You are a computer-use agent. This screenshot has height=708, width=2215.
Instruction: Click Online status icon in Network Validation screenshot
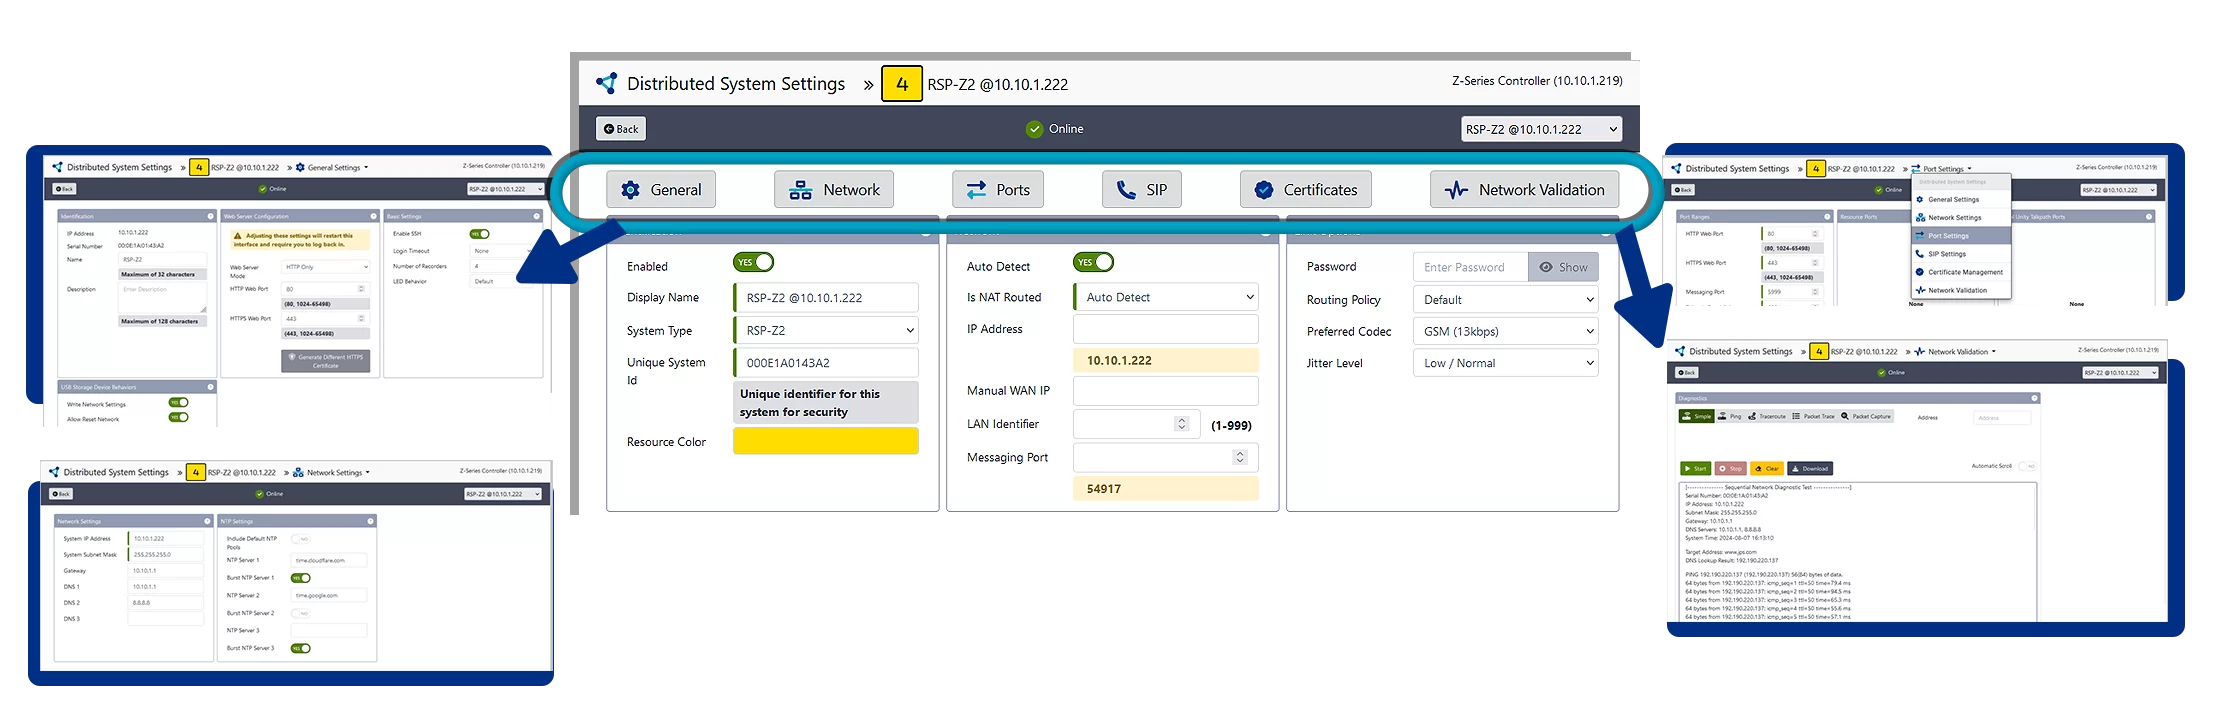tap(1883, 372)
